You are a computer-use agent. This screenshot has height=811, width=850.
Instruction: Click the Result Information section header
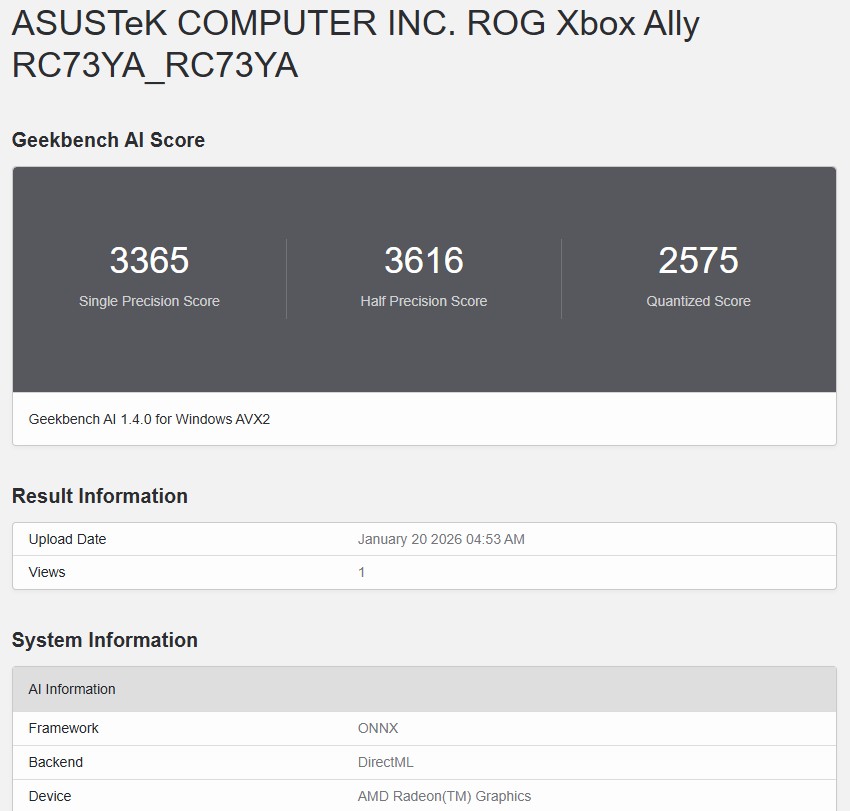(99, 496)
